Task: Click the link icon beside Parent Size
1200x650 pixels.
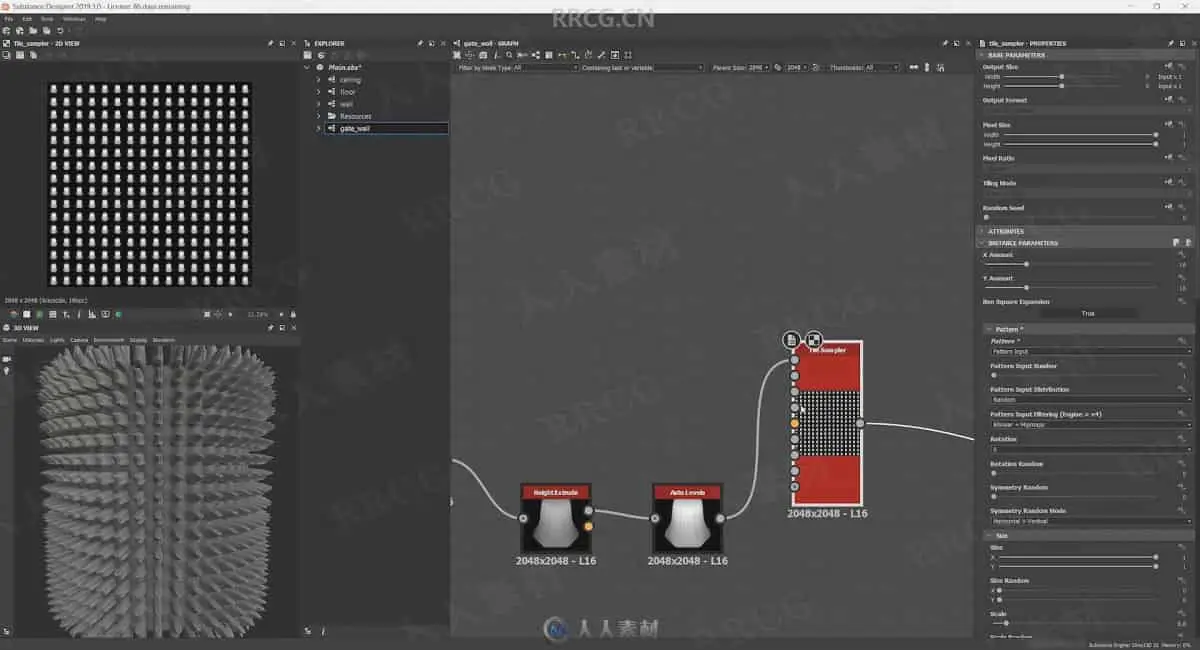Action: 778,67
